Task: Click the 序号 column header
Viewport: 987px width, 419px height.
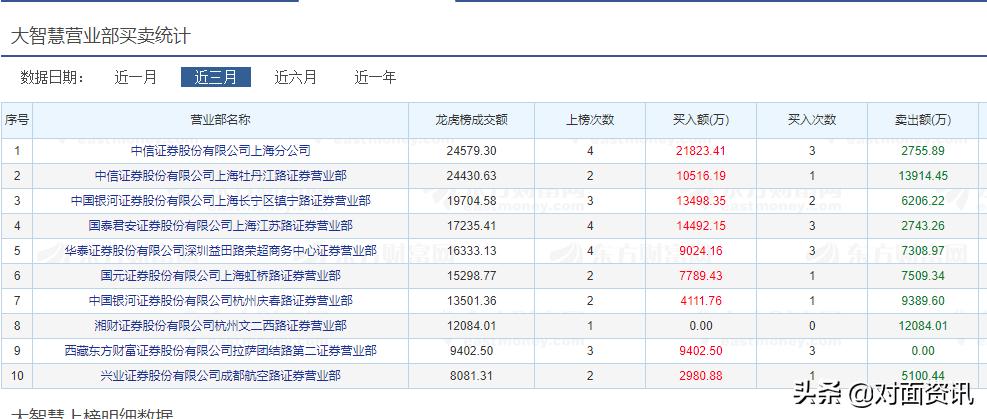Action: tap(16, 120)
